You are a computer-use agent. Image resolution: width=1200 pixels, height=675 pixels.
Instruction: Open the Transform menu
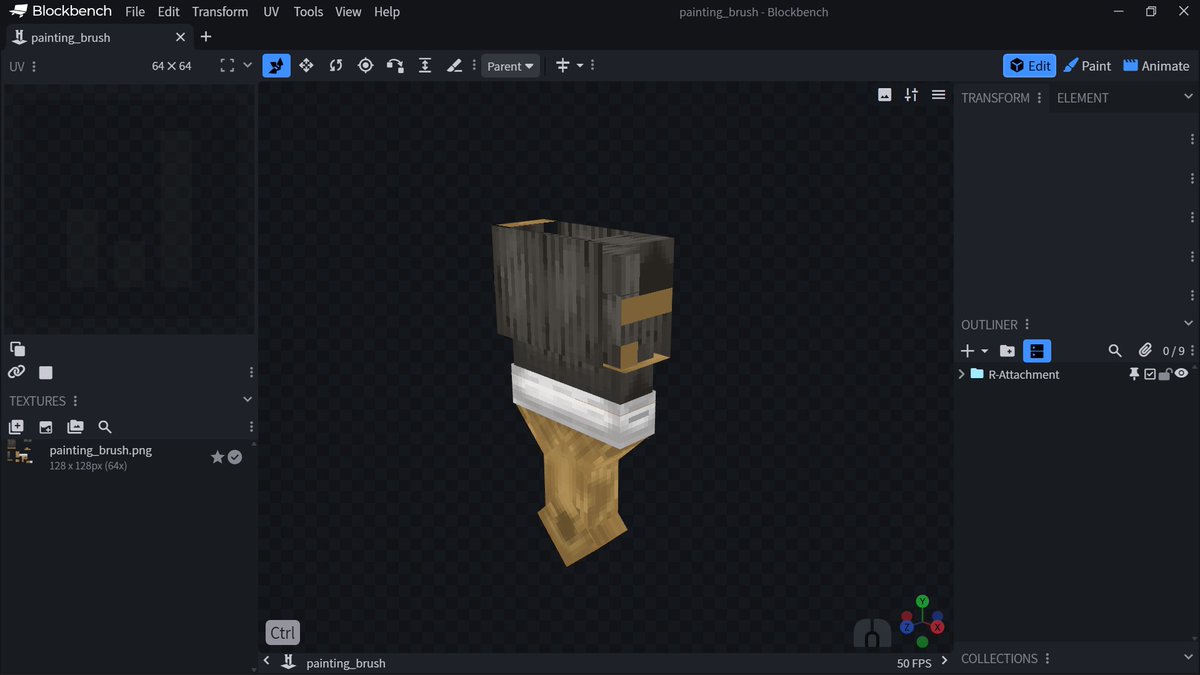click(220, 12)
